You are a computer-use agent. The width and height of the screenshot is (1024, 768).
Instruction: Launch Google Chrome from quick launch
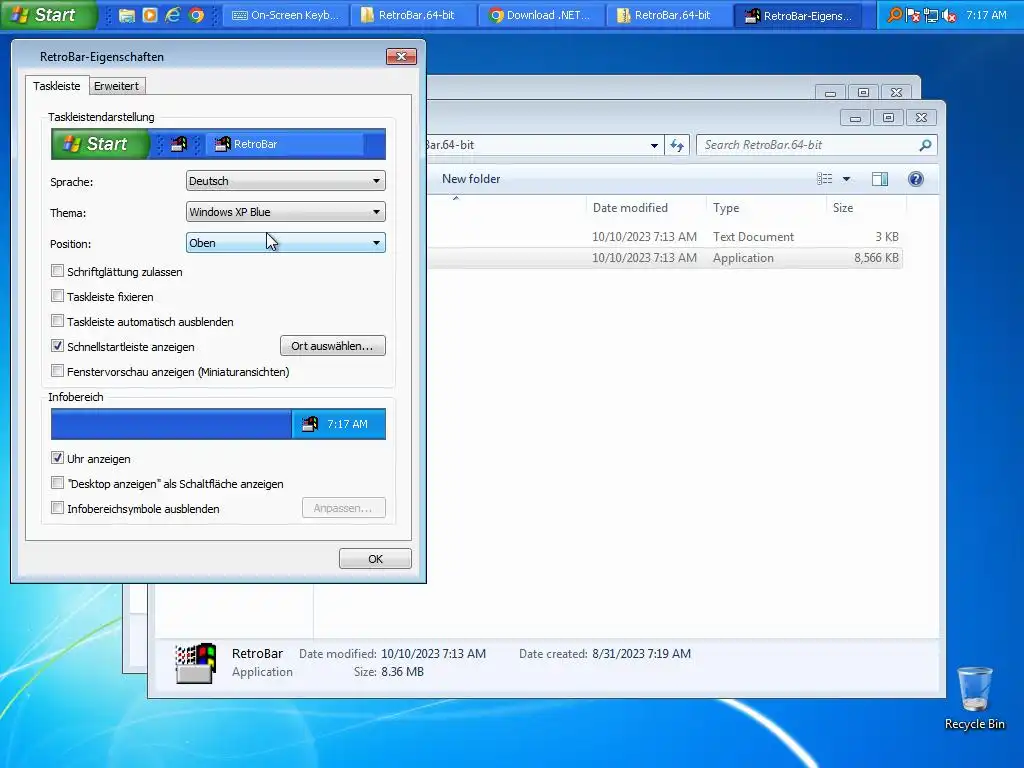196,15
